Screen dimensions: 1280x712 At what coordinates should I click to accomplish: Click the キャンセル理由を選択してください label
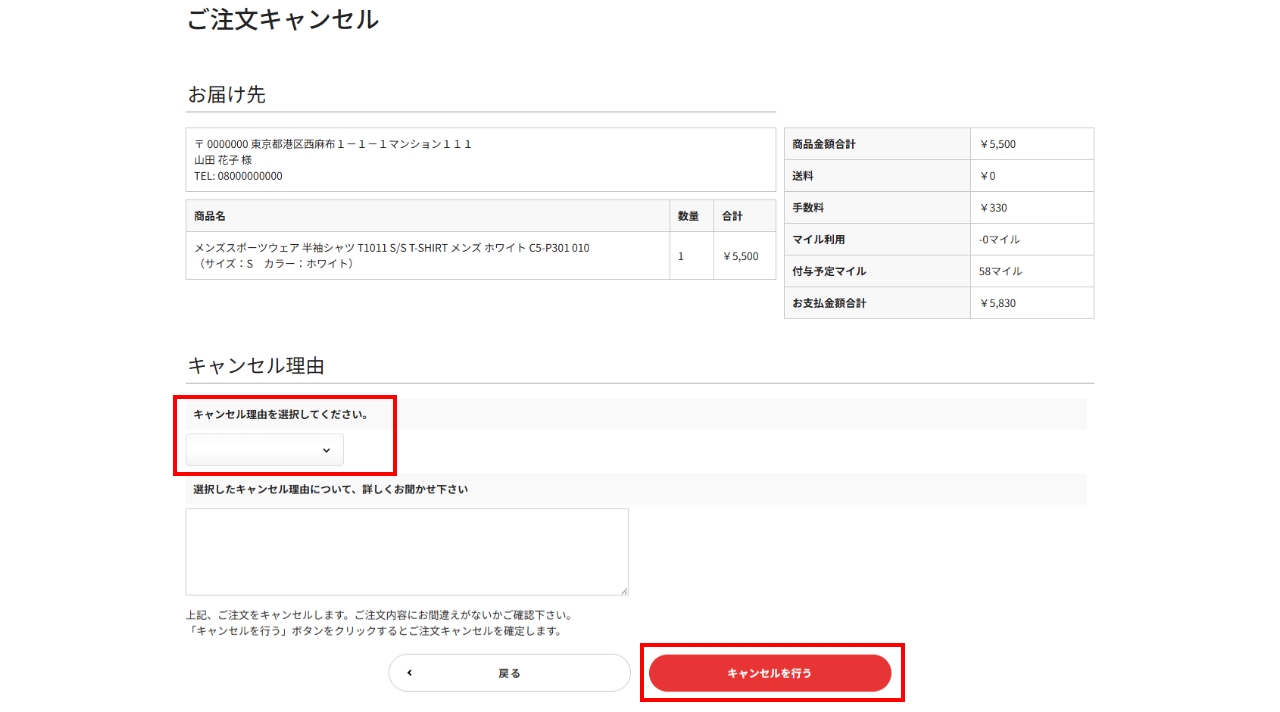click(280, 414)
